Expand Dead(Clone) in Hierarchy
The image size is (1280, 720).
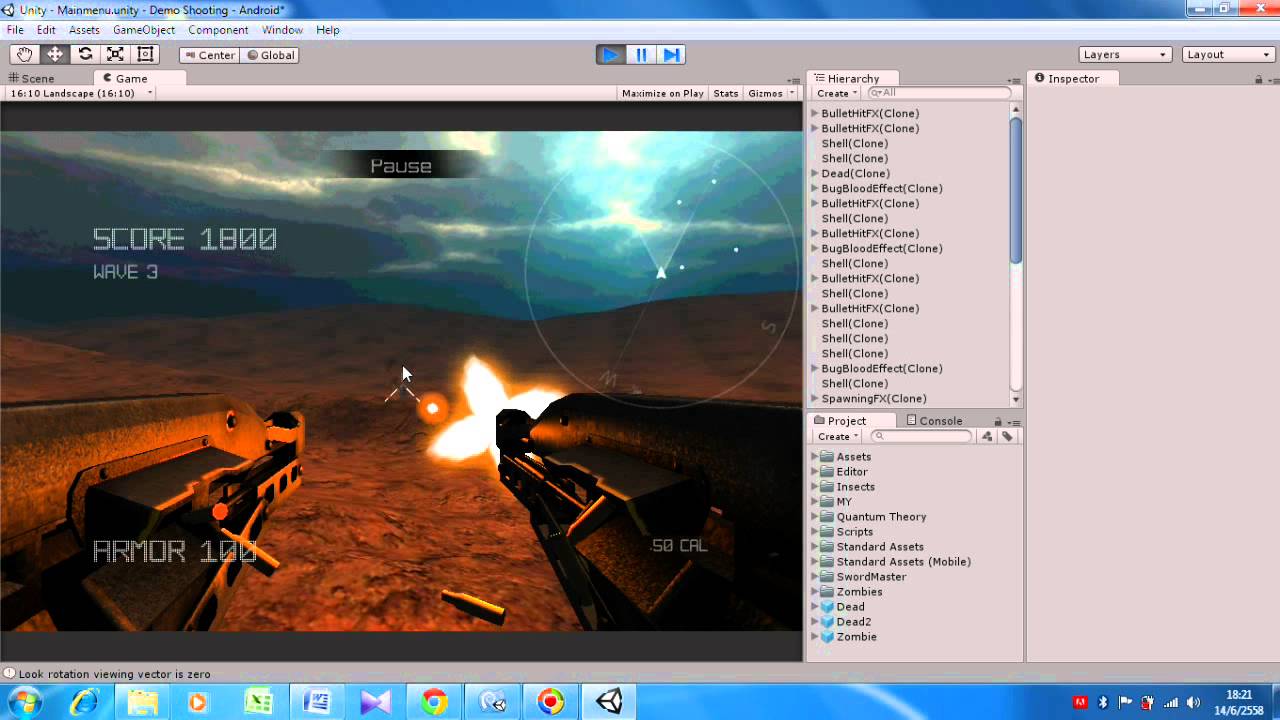tap(814, 173)
